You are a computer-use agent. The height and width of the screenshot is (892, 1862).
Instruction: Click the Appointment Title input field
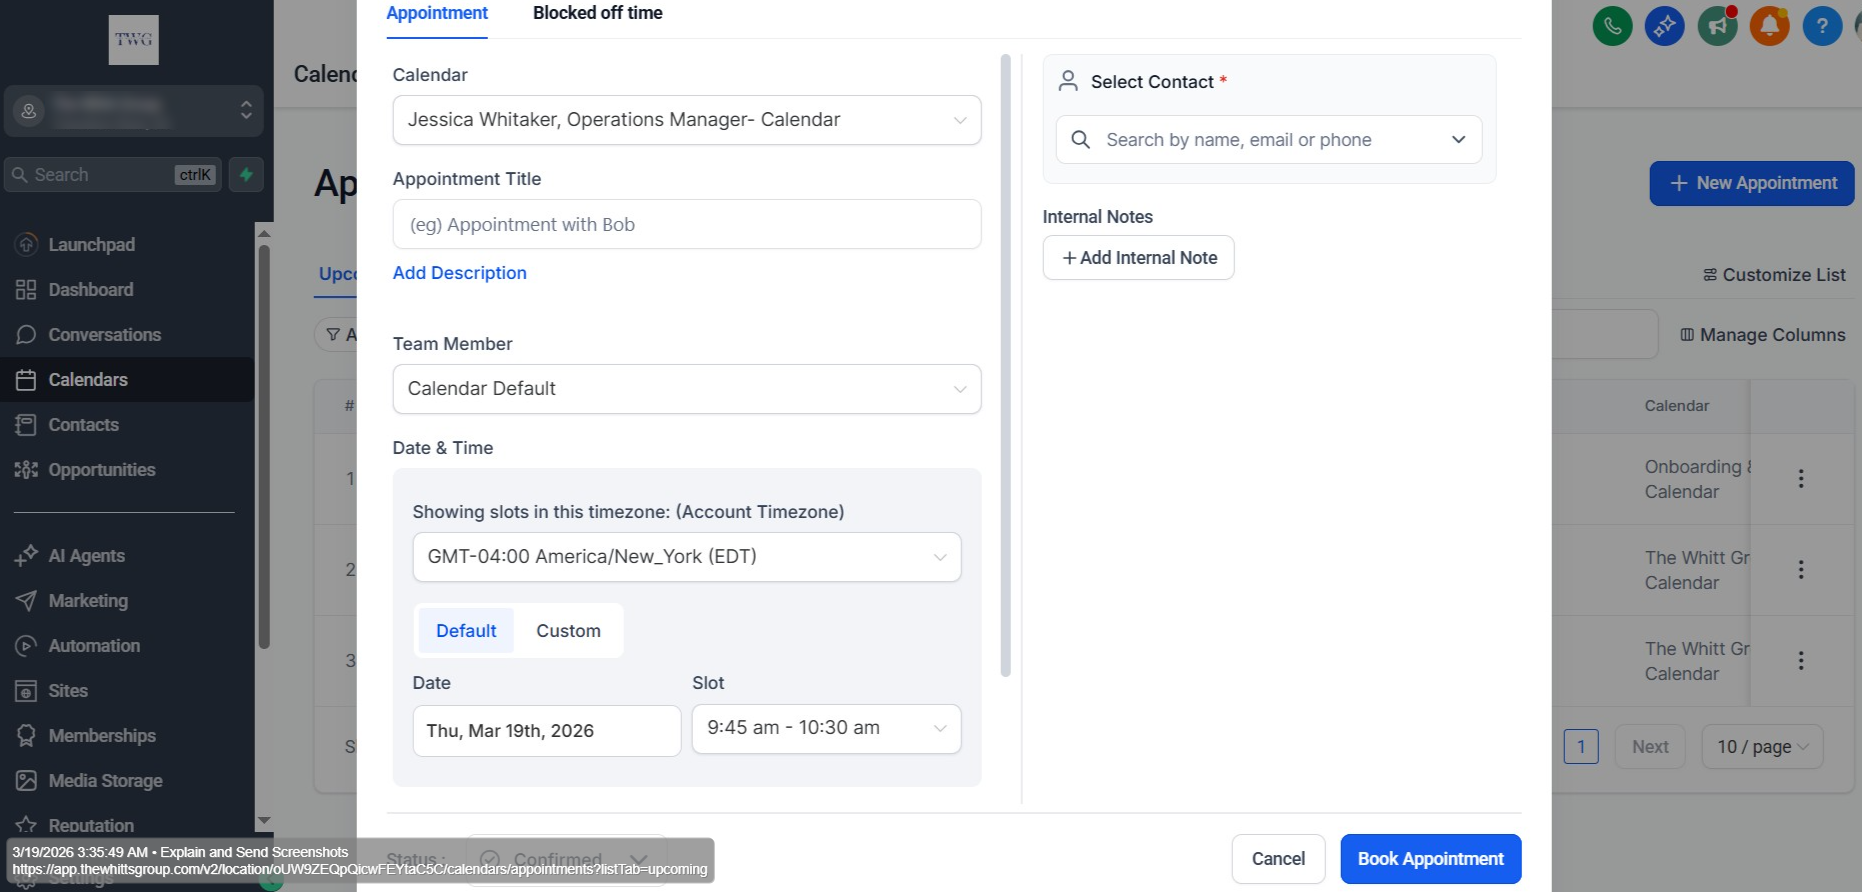[687, 224]
